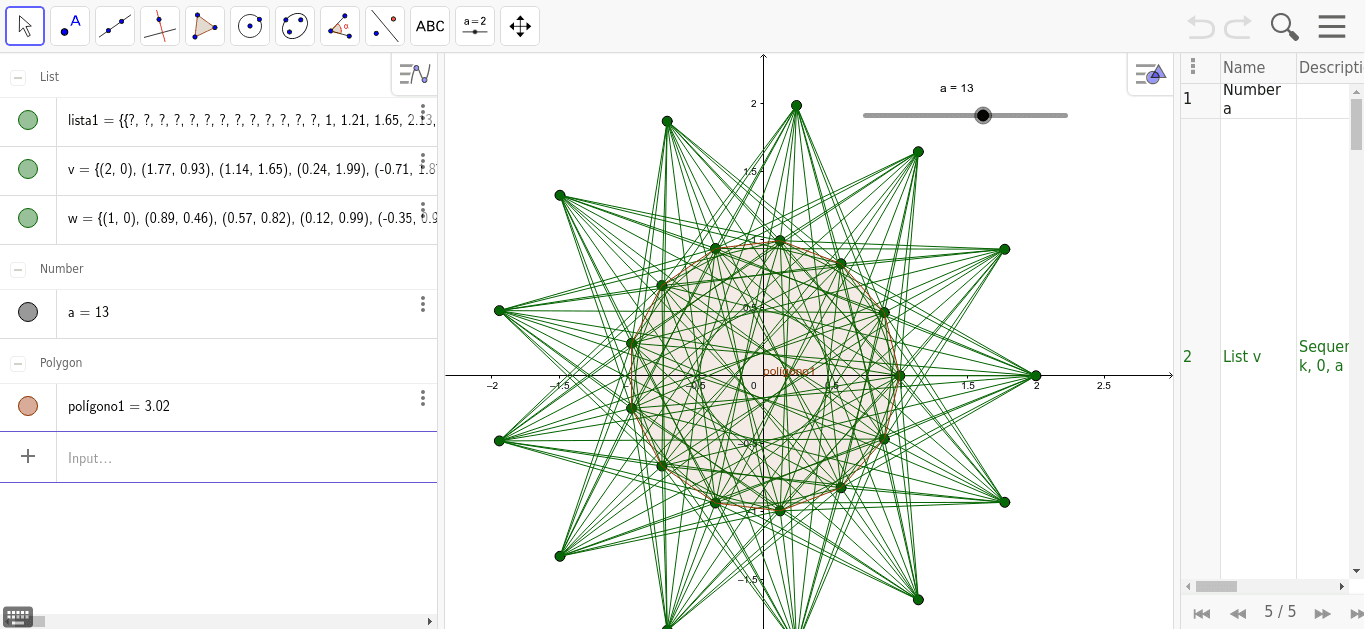Image resolution: width=1366 pixels, height=631 pixels.
Task: Open the main hamburger menu
Action: [x=1332, y=27]
